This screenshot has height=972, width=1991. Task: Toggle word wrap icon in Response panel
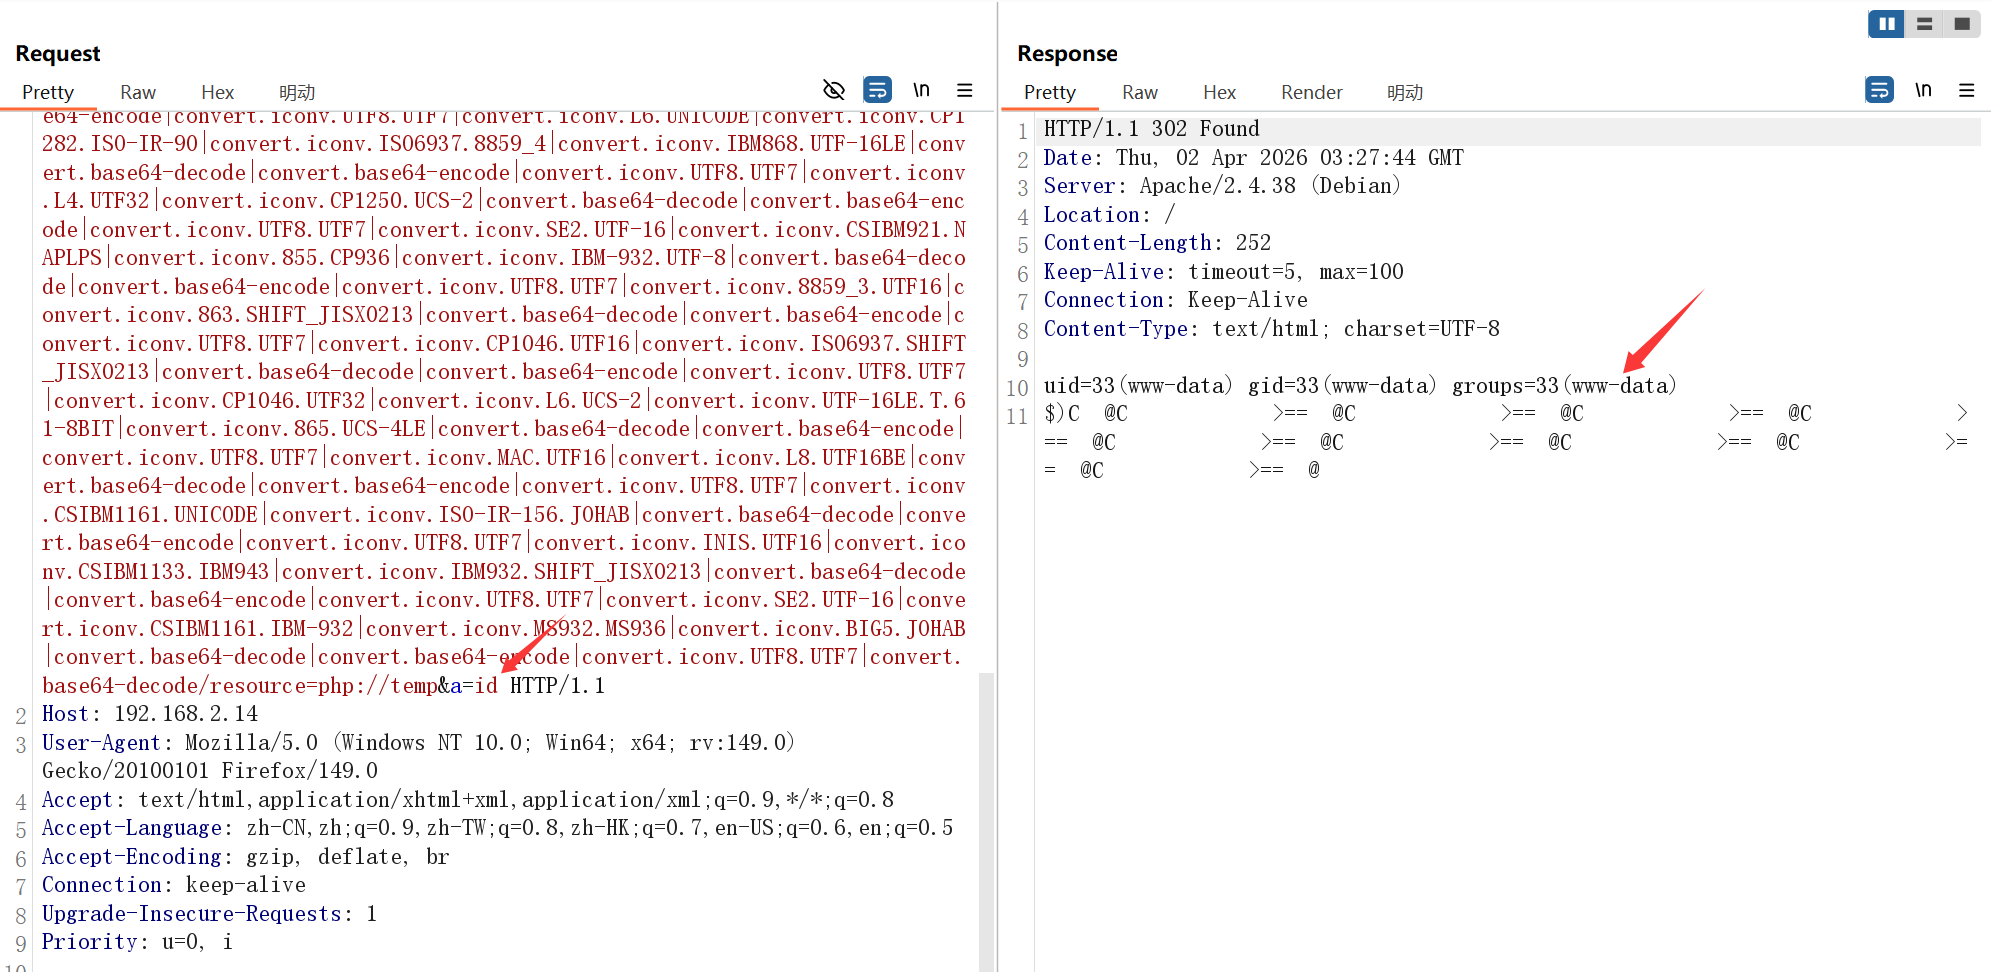[x=1879, y=90]
